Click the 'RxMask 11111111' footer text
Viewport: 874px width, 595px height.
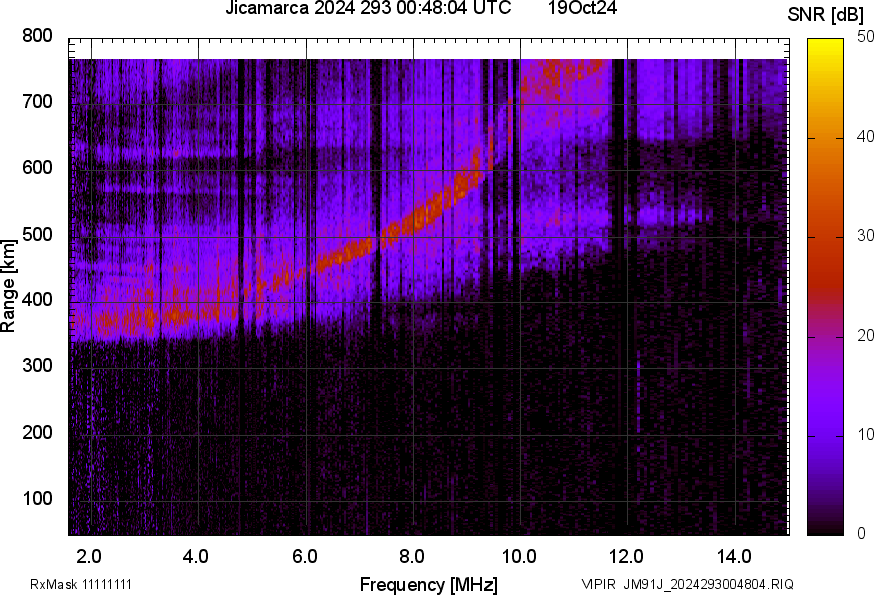pos(81,584)
